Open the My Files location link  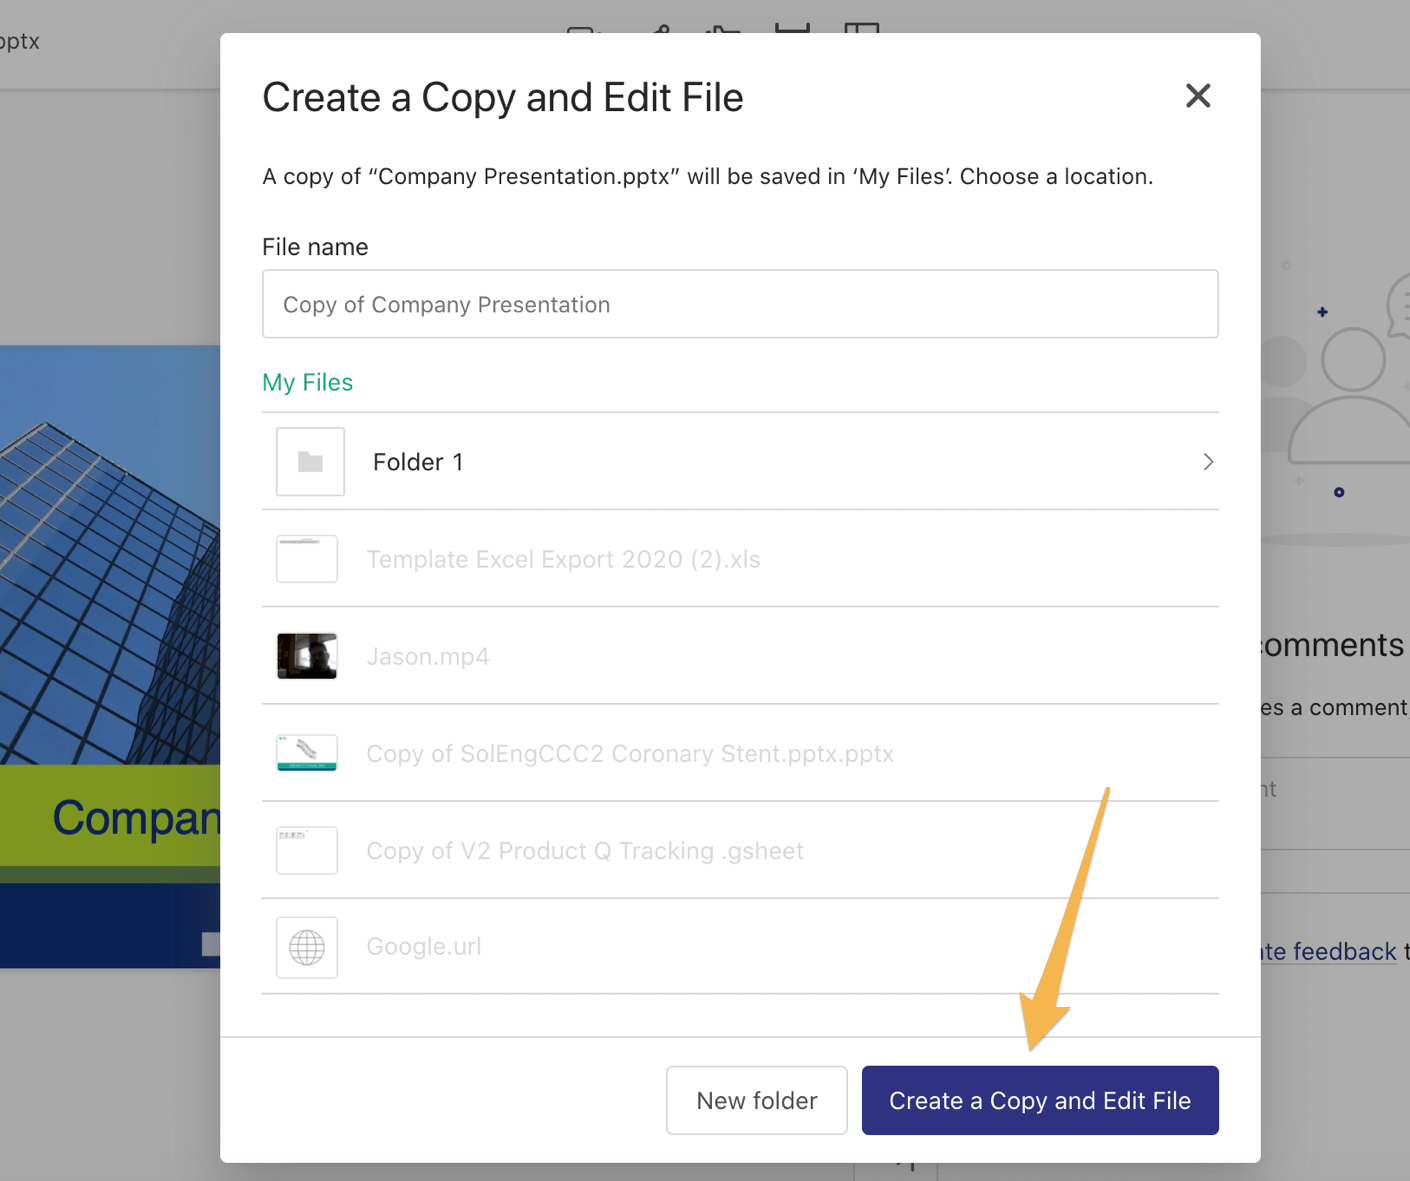coord(307,382)
